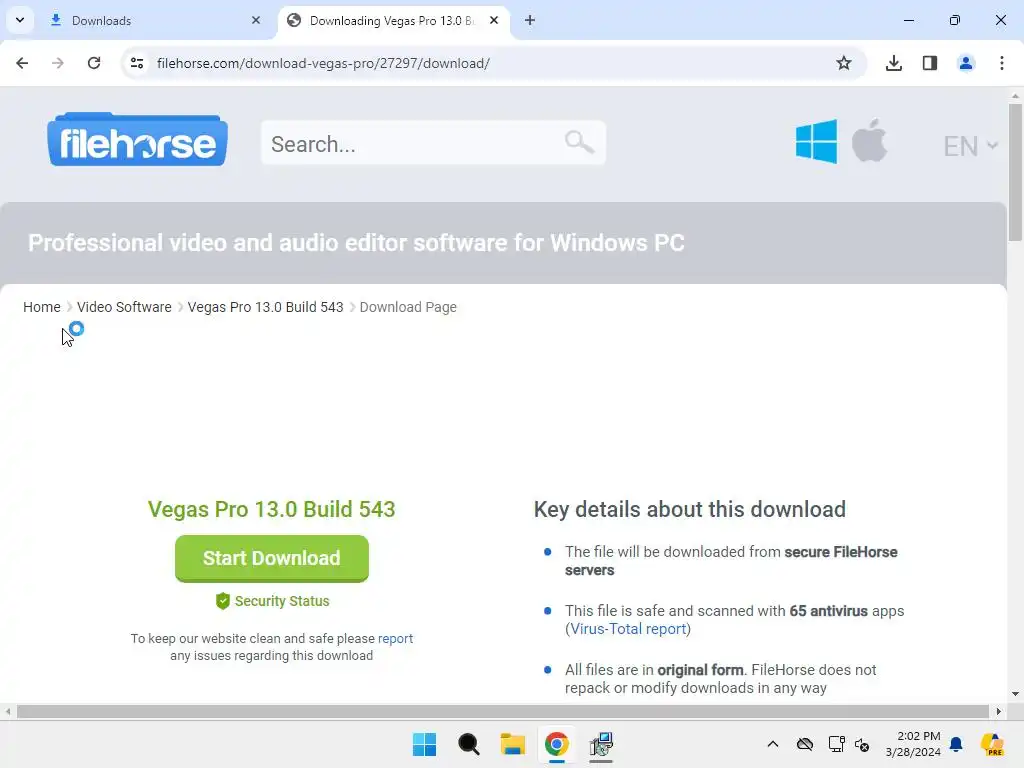Open the installer app in the taskbar
The width and height of the screenshot is (1024, 768).
[601, 744]
